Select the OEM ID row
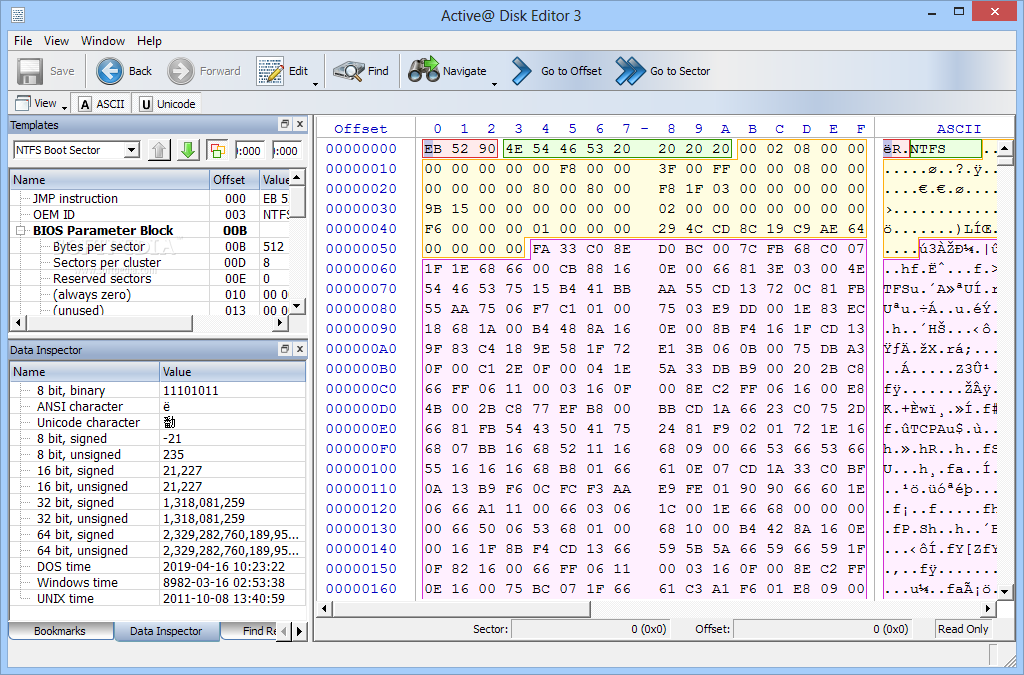Image resolution: width=1024 pixels, height=675 pixels. (x=152, y=214)
